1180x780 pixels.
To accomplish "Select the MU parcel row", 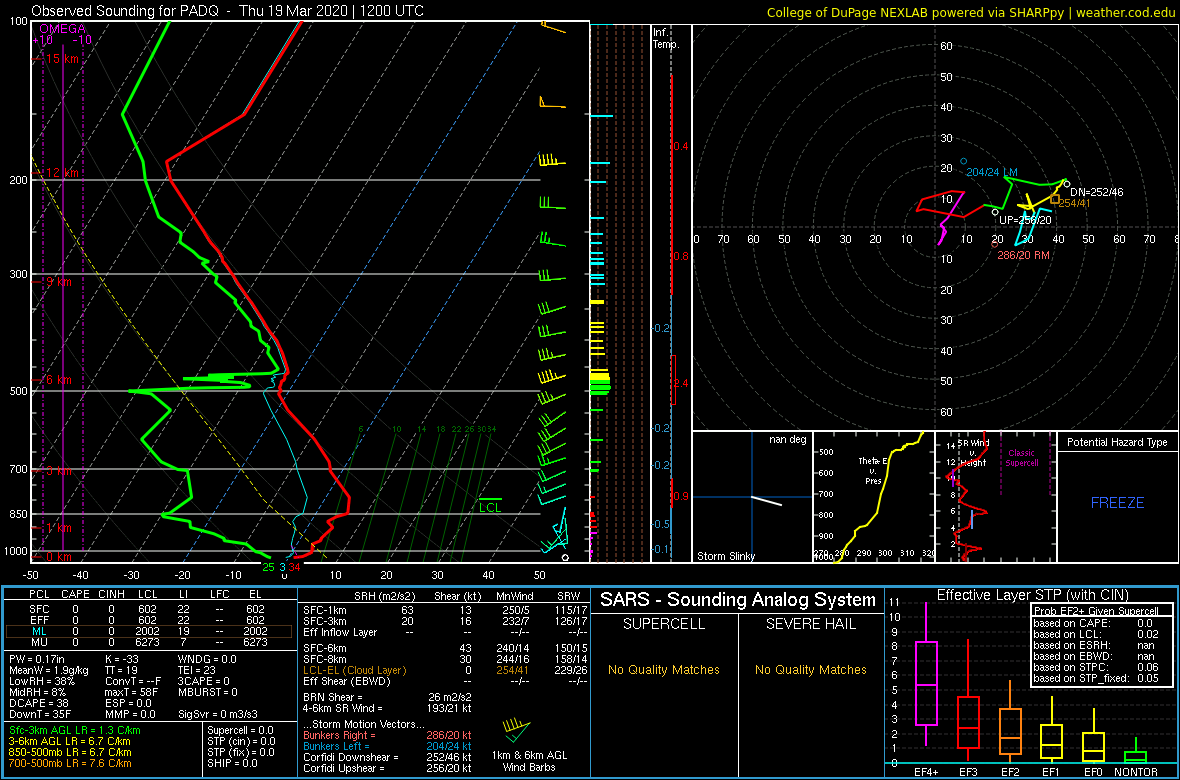I will click(148, 642).
